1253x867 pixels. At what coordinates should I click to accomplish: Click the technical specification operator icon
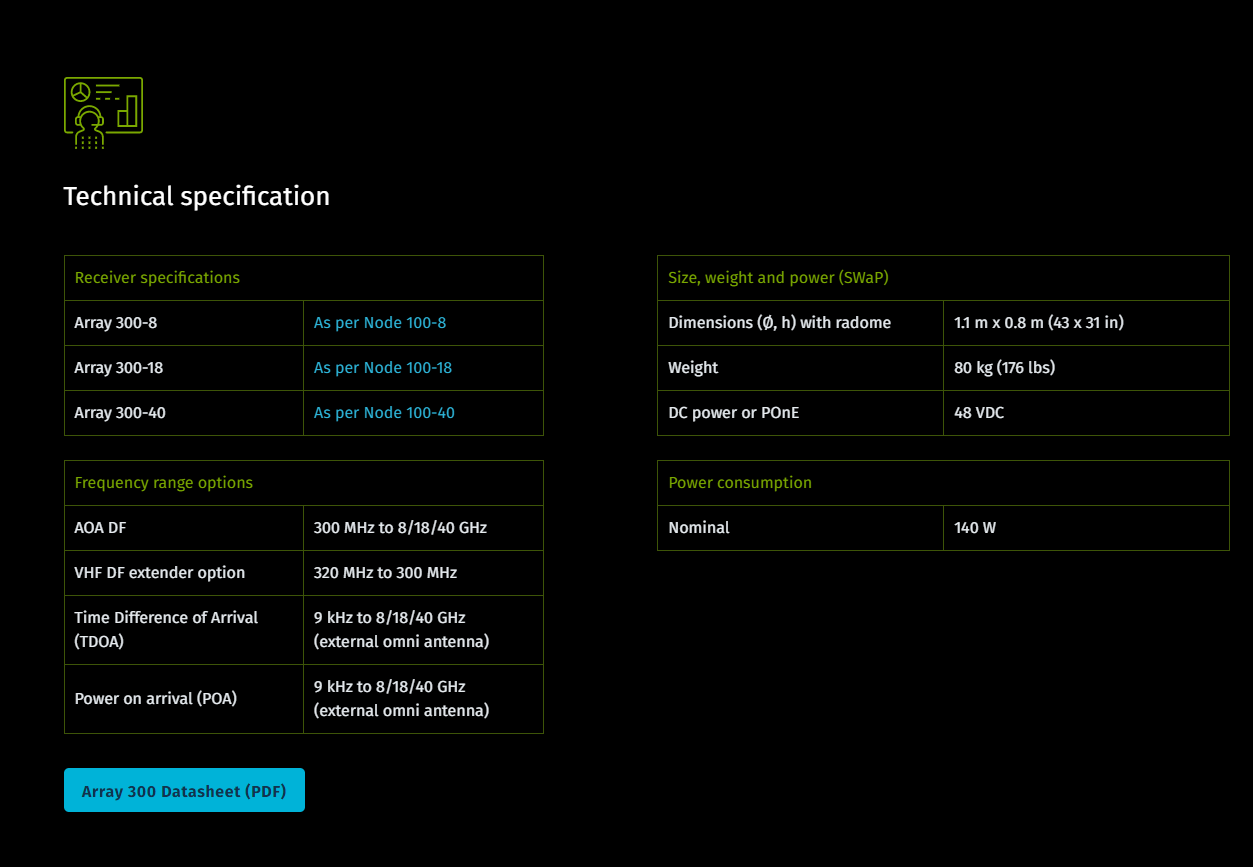tap(103, 113)
